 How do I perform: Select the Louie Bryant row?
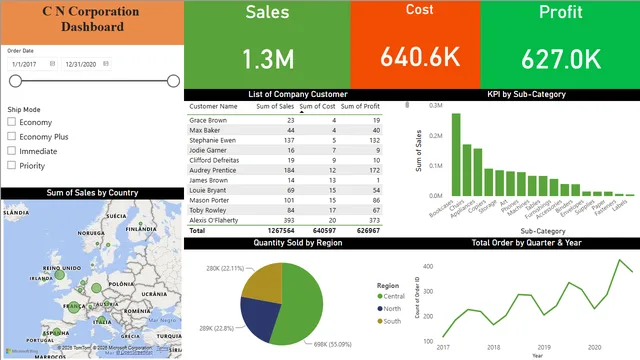tap(284, 190)
